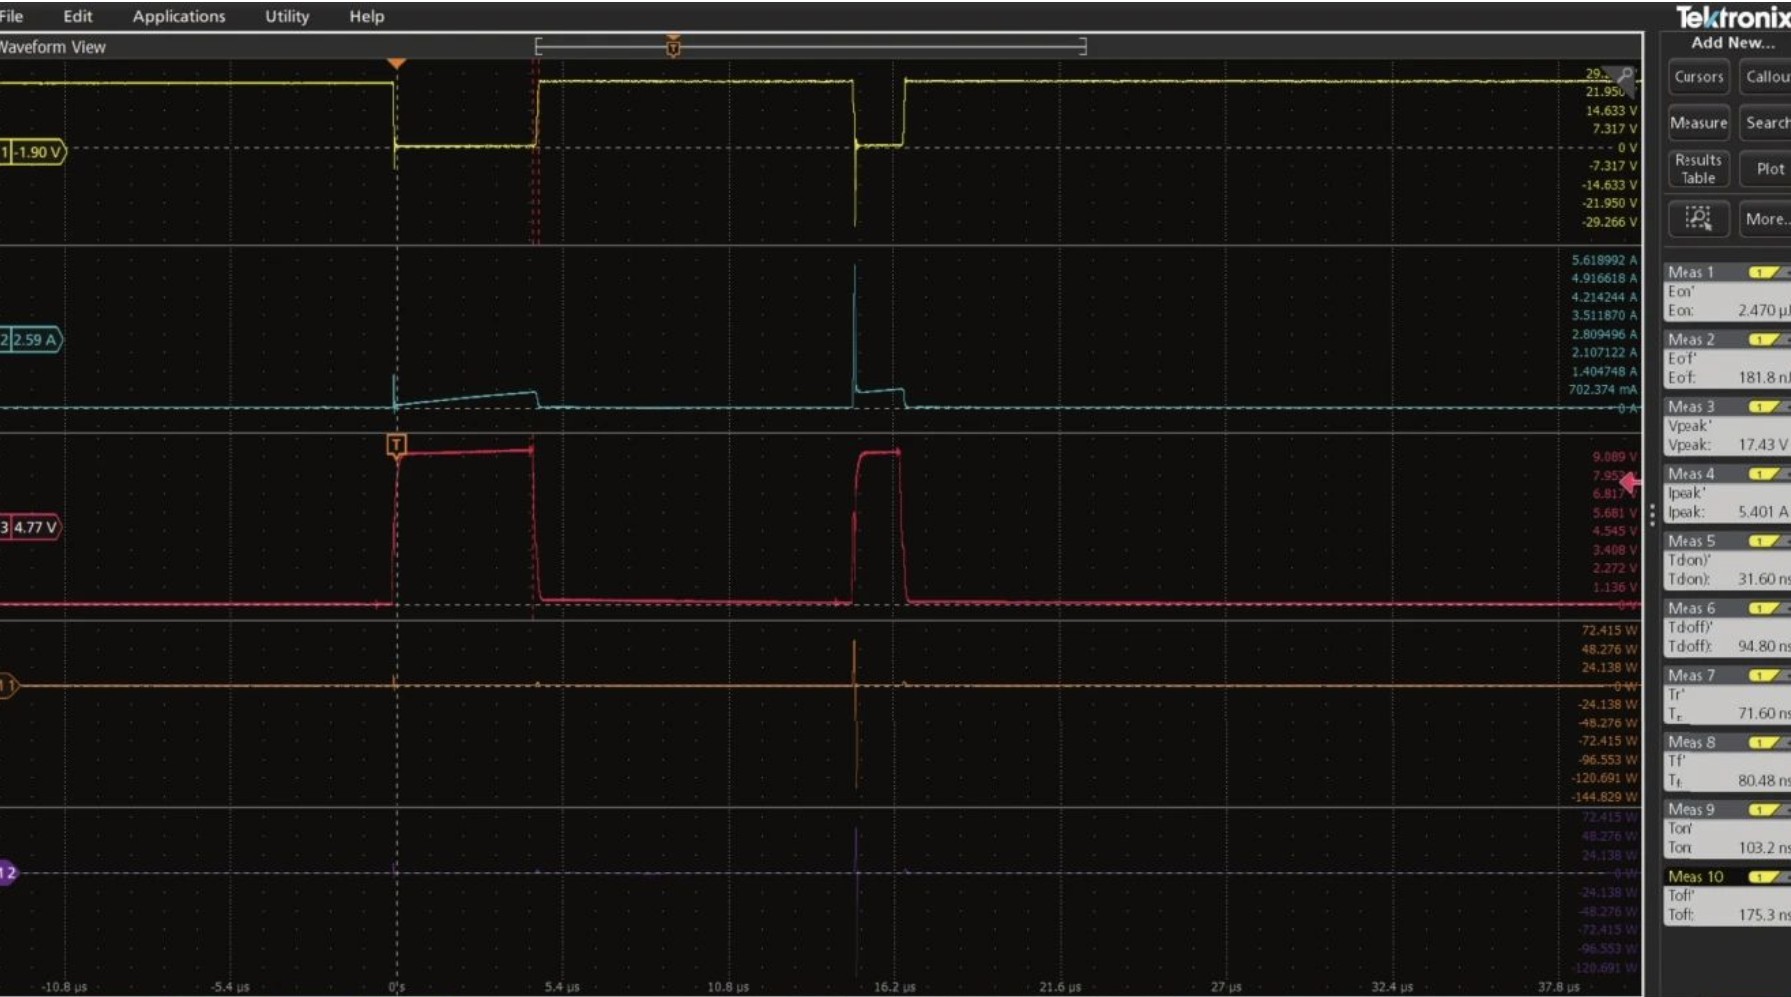Click the source tag icon on Meas 5

[x=1765, y=540]
